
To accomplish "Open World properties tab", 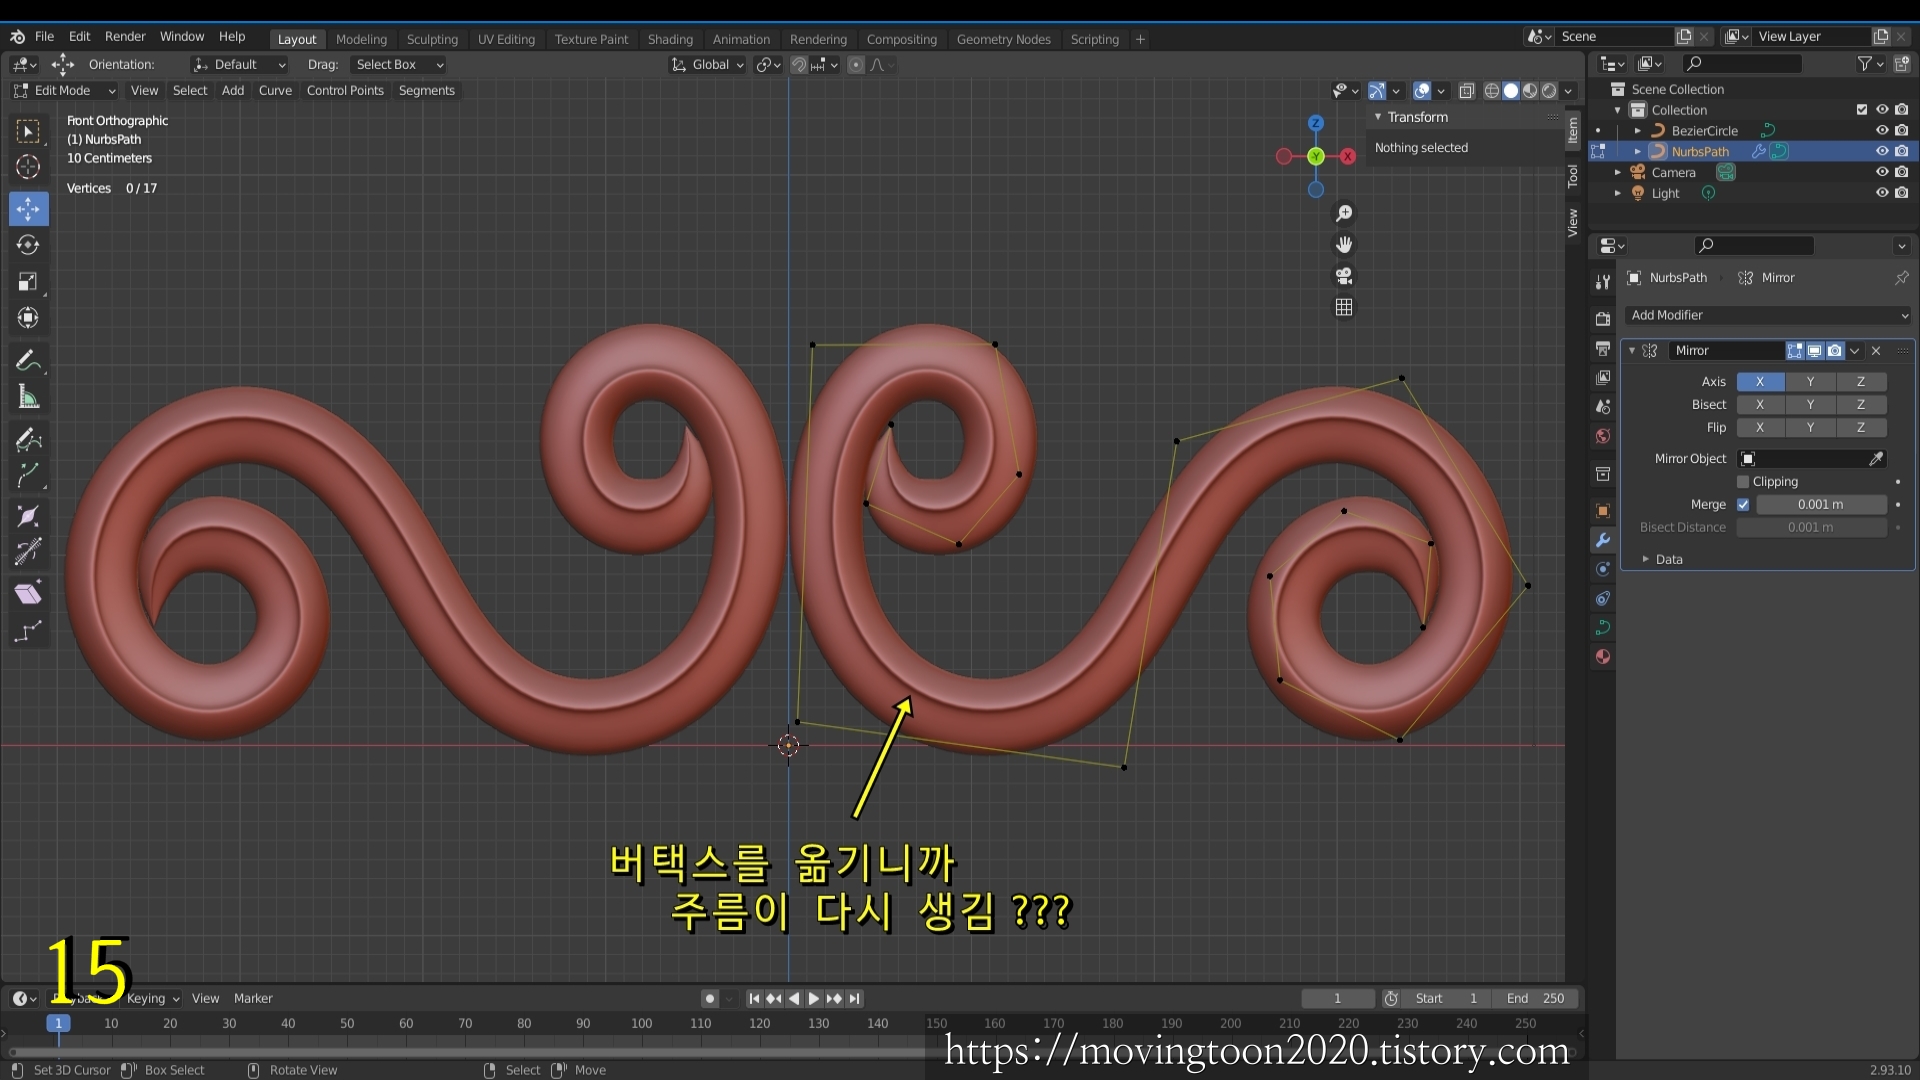I will point(1602,436).
